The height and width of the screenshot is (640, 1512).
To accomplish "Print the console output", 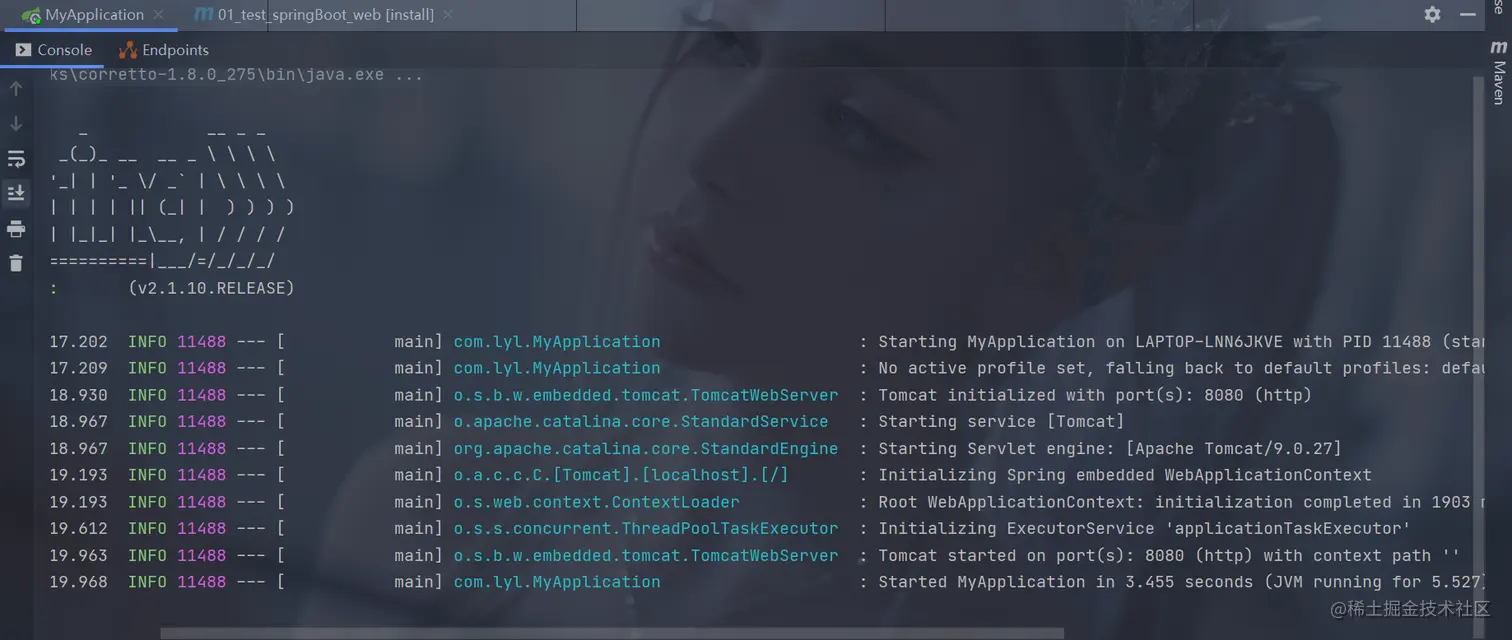I will pyautogui.click(x=16, y=229).
